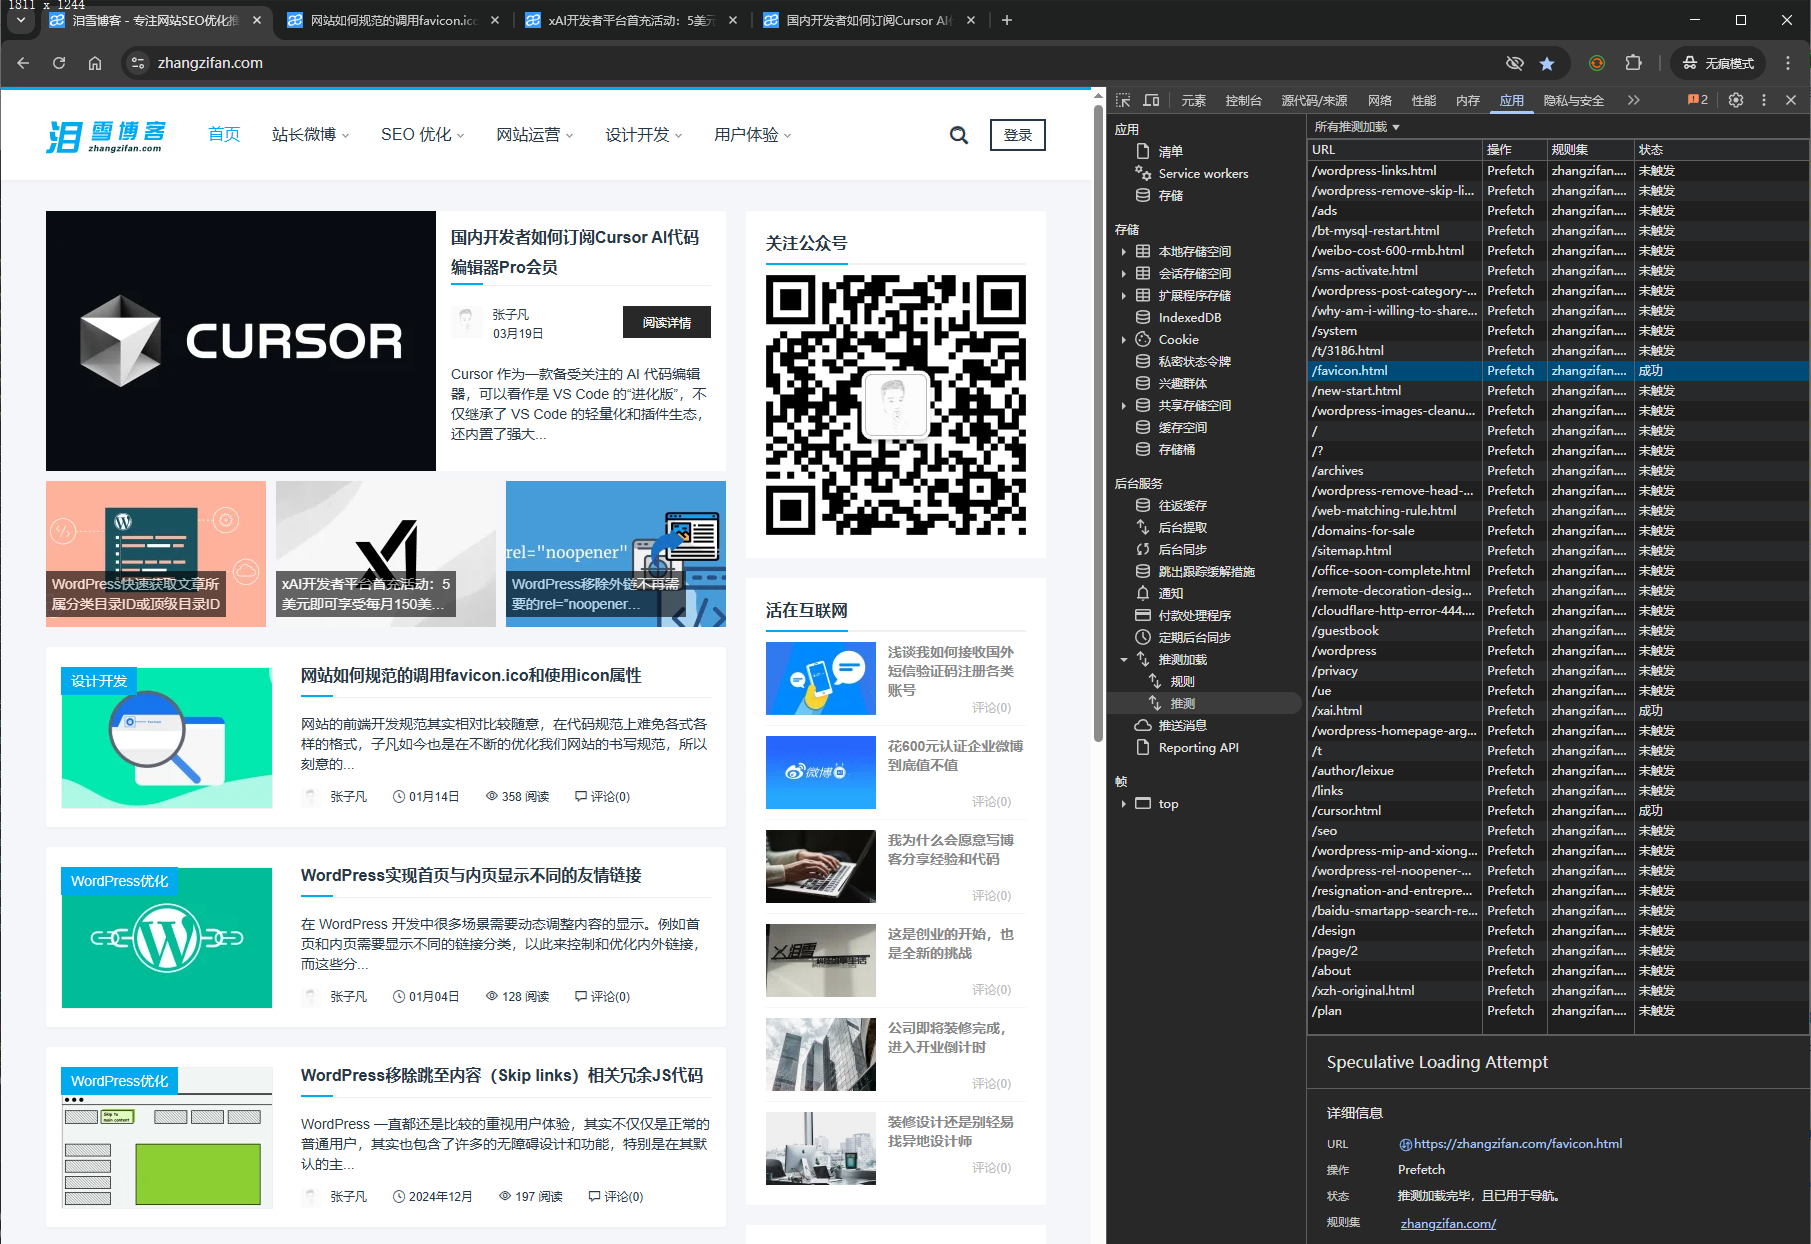
Task: Expand the 共享存储空间 tree node
Action: coord(1124,405)
